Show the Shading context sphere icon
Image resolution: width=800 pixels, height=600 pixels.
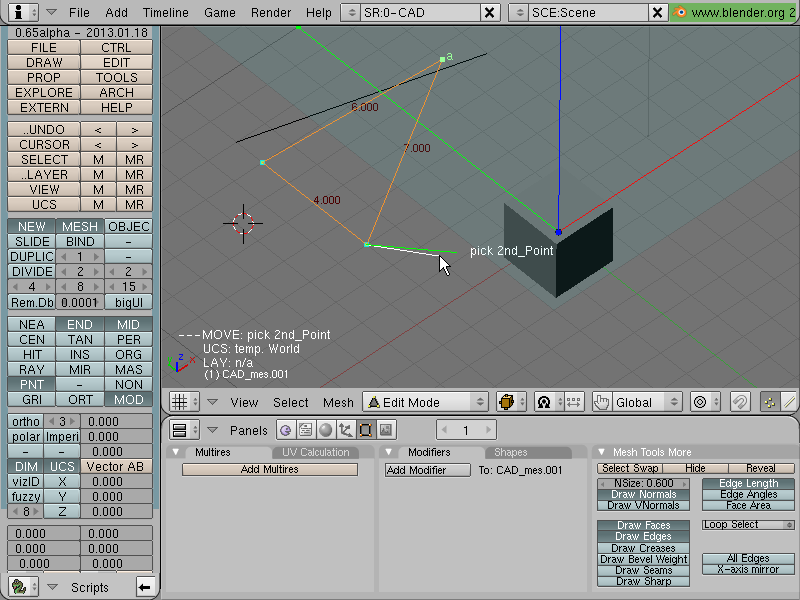pos(326,430)
